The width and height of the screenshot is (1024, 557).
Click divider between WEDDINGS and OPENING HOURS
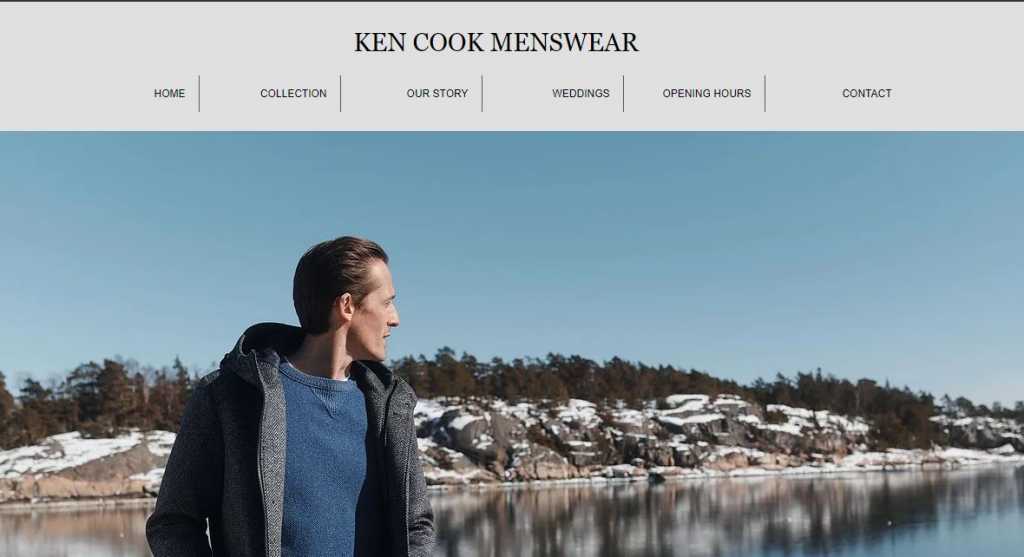624,93
